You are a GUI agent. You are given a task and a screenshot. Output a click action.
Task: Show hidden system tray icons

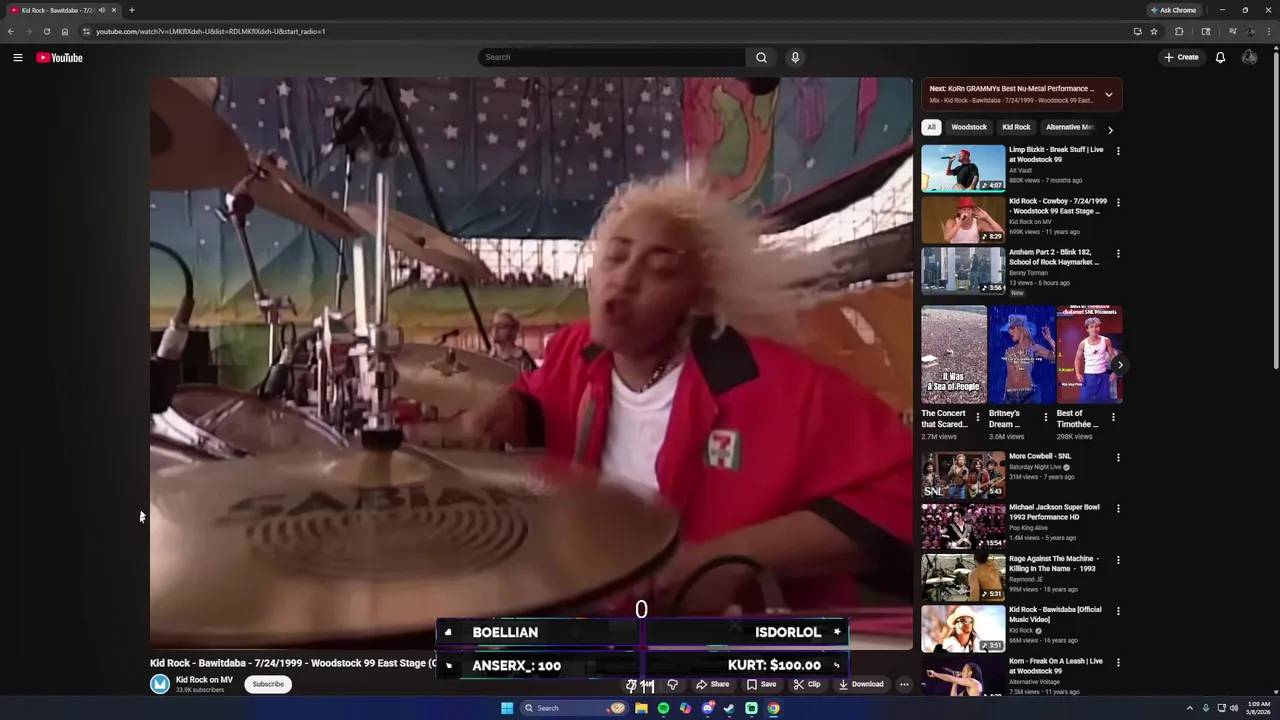coord(1190,708)
